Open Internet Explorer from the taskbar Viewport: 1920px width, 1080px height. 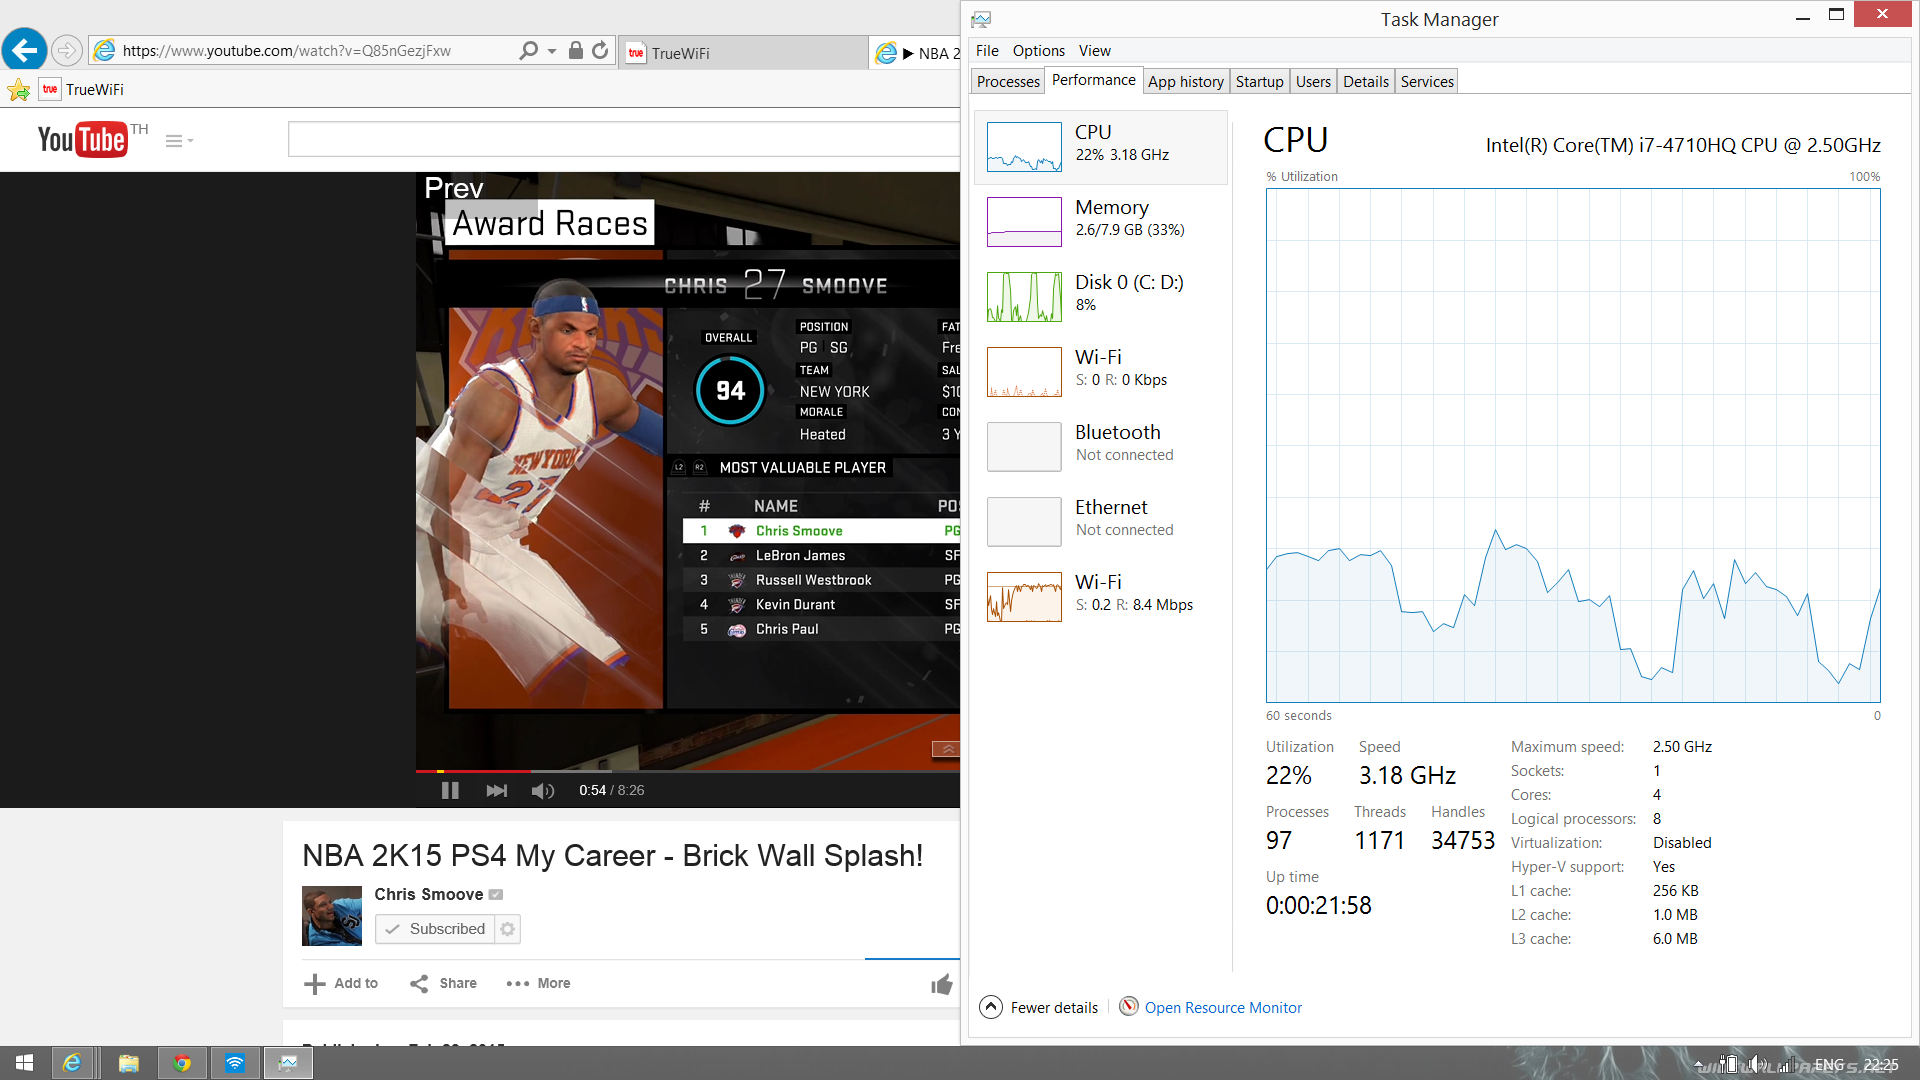[x=72, y=1063]
